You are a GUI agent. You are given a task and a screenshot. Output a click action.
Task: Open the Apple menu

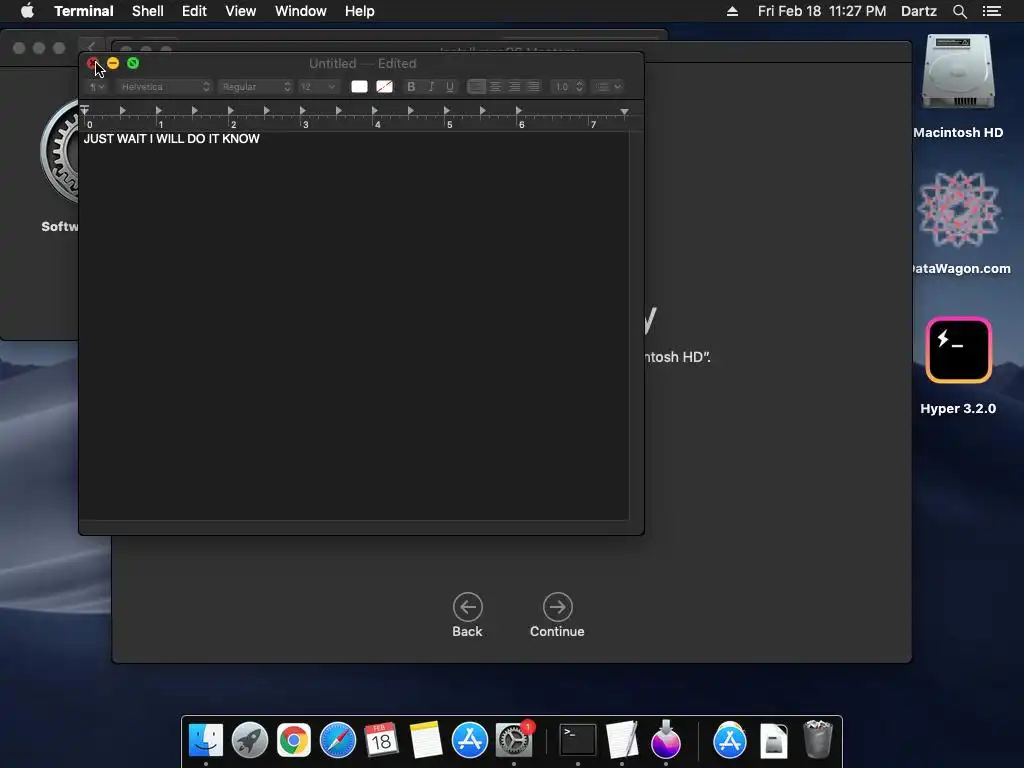coord(27,11)
